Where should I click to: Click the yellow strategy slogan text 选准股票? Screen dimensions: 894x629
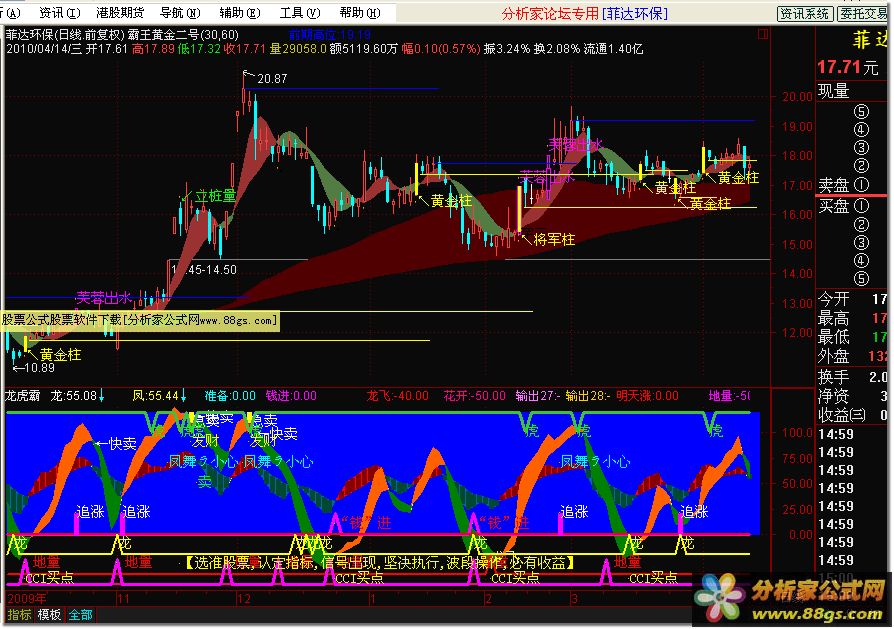tap(379, 563)
